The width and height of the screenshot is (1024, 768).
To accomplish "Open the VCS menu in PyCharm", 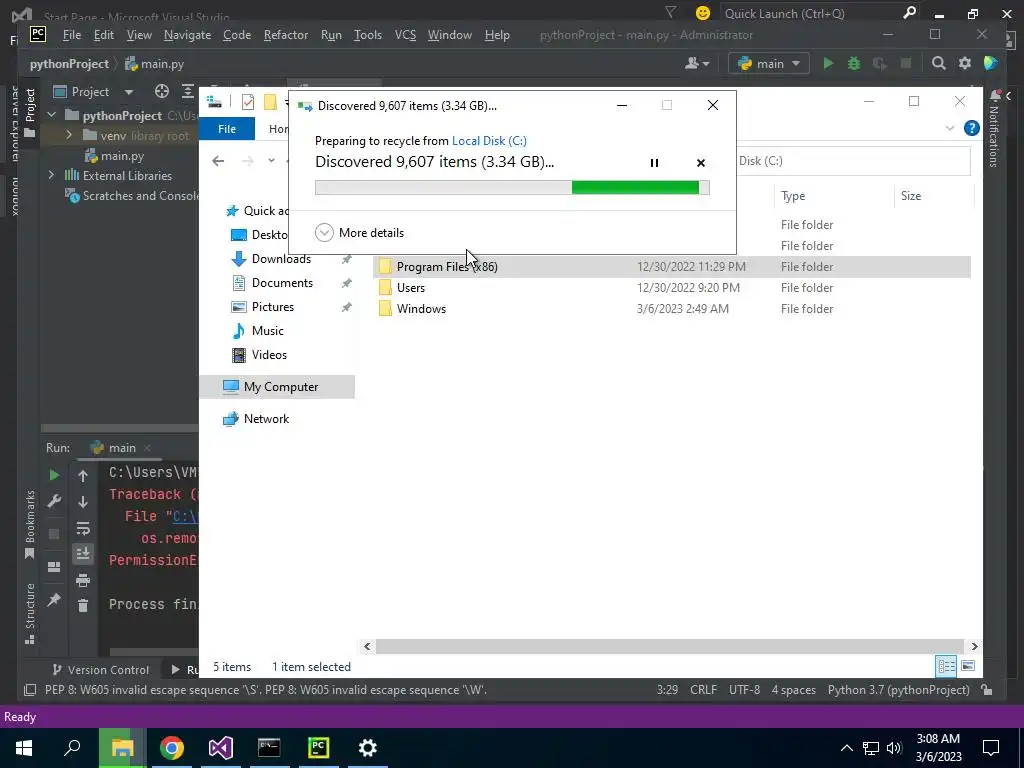I will (x=405, y=35).
